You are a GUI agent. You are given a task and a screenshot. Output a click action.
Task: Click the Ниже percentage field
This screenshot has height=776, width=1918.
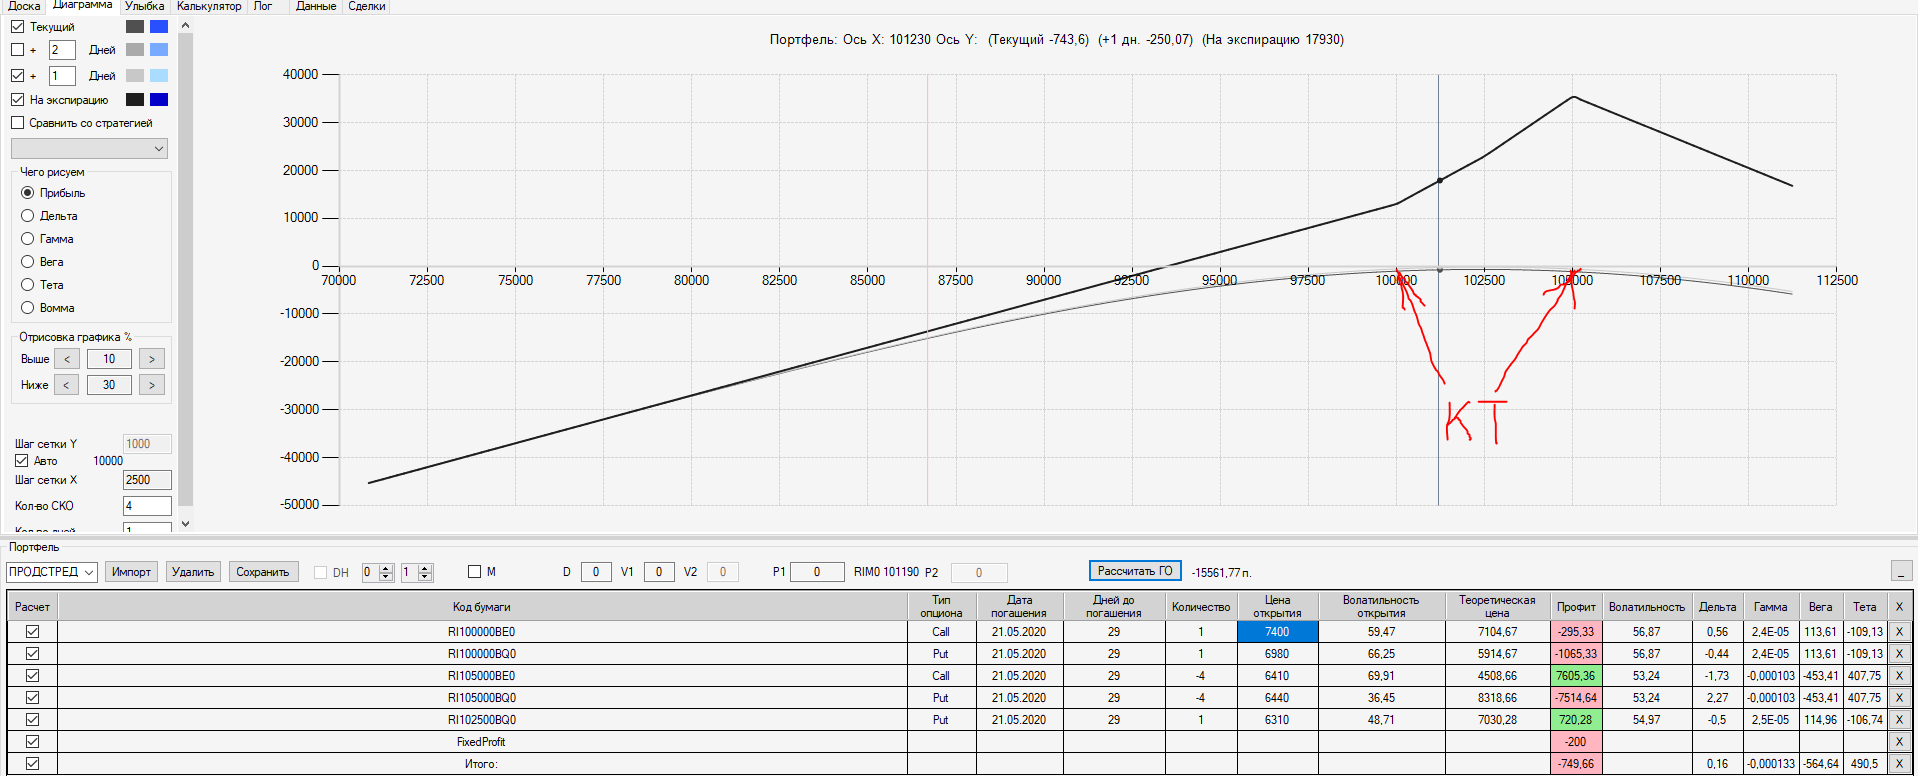[x=109, y=385]
